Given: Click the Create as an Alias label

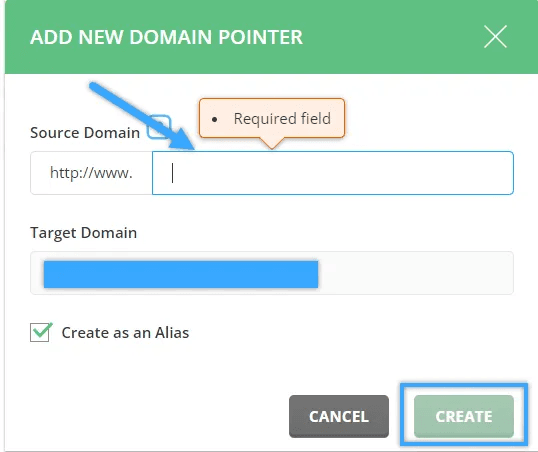Looking at the screenshot, I should pos(125,333).
